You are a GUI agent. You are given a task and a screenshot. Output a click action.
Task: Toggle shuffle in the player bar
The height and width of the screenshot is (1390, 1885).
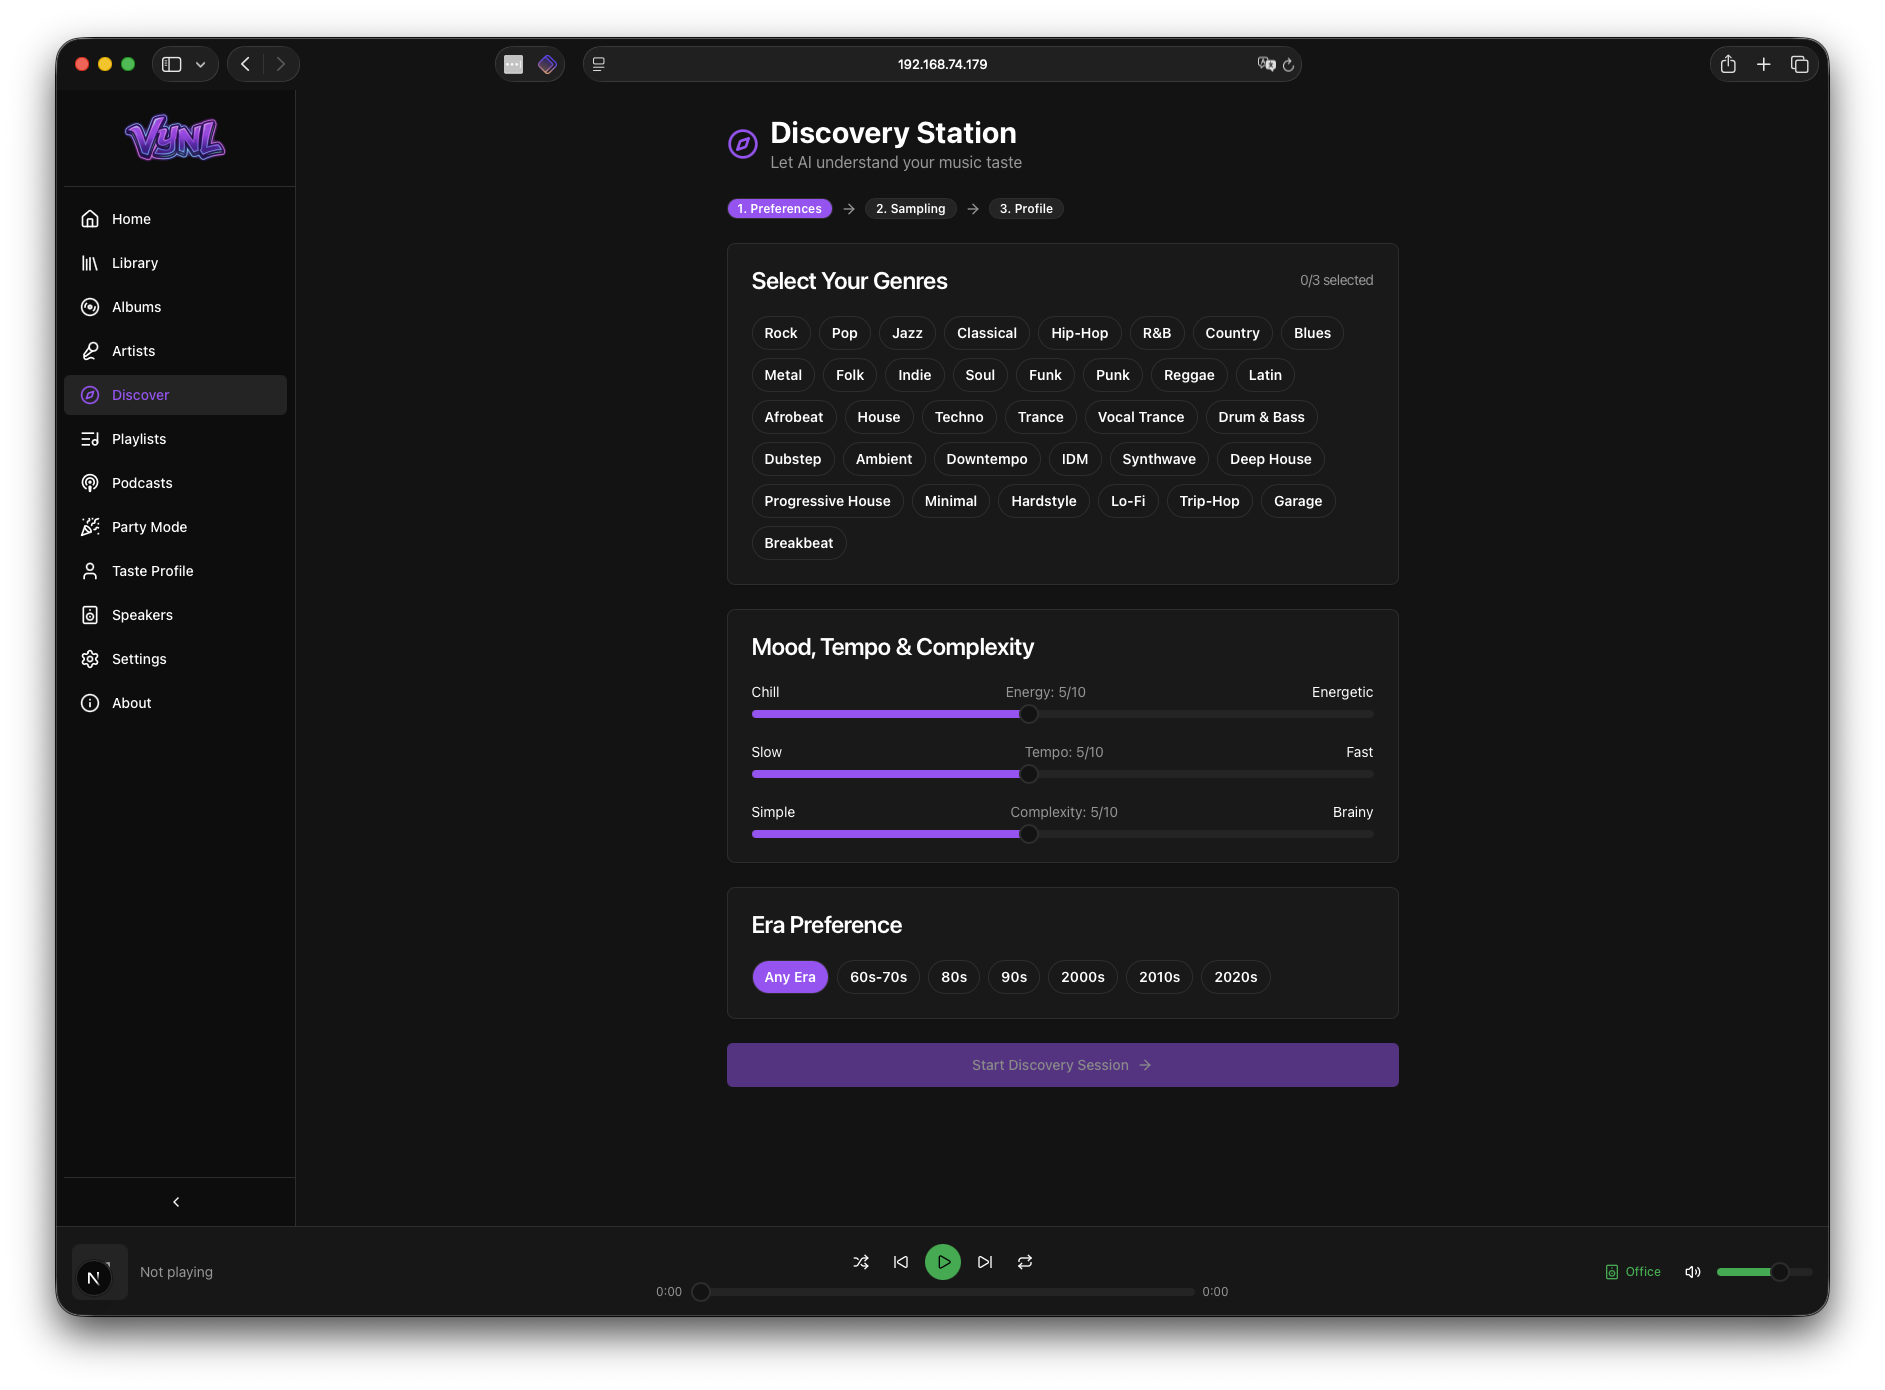click(860, 1262)
